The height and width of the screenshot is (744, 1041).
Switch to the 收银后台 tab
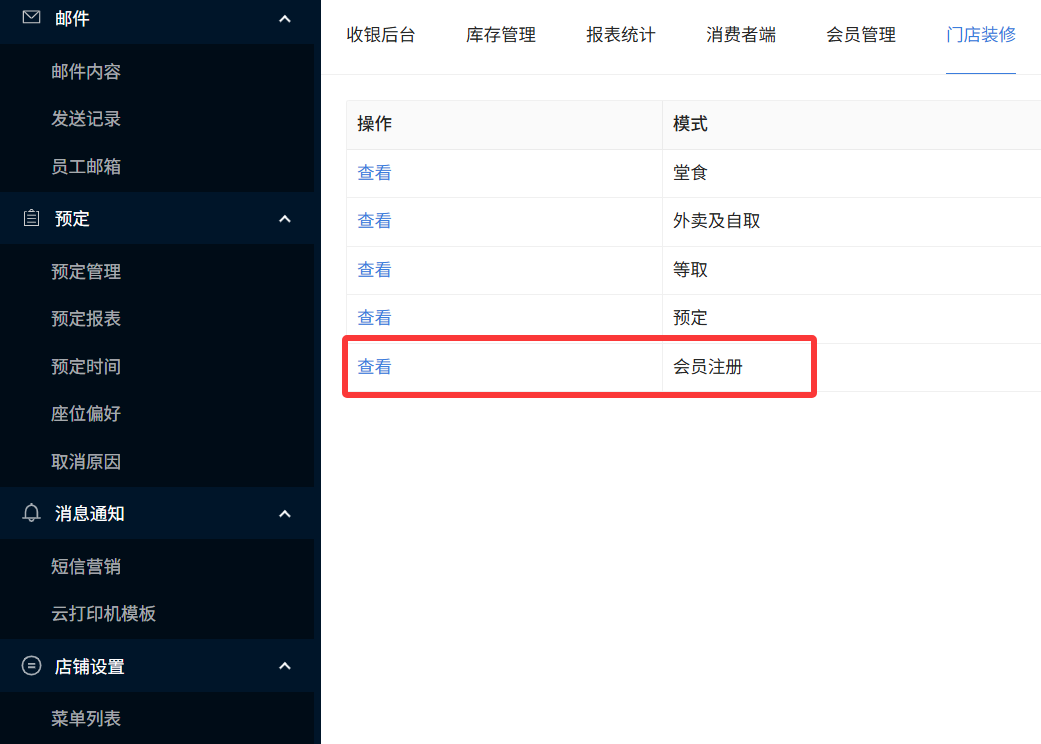click(381, 35)
